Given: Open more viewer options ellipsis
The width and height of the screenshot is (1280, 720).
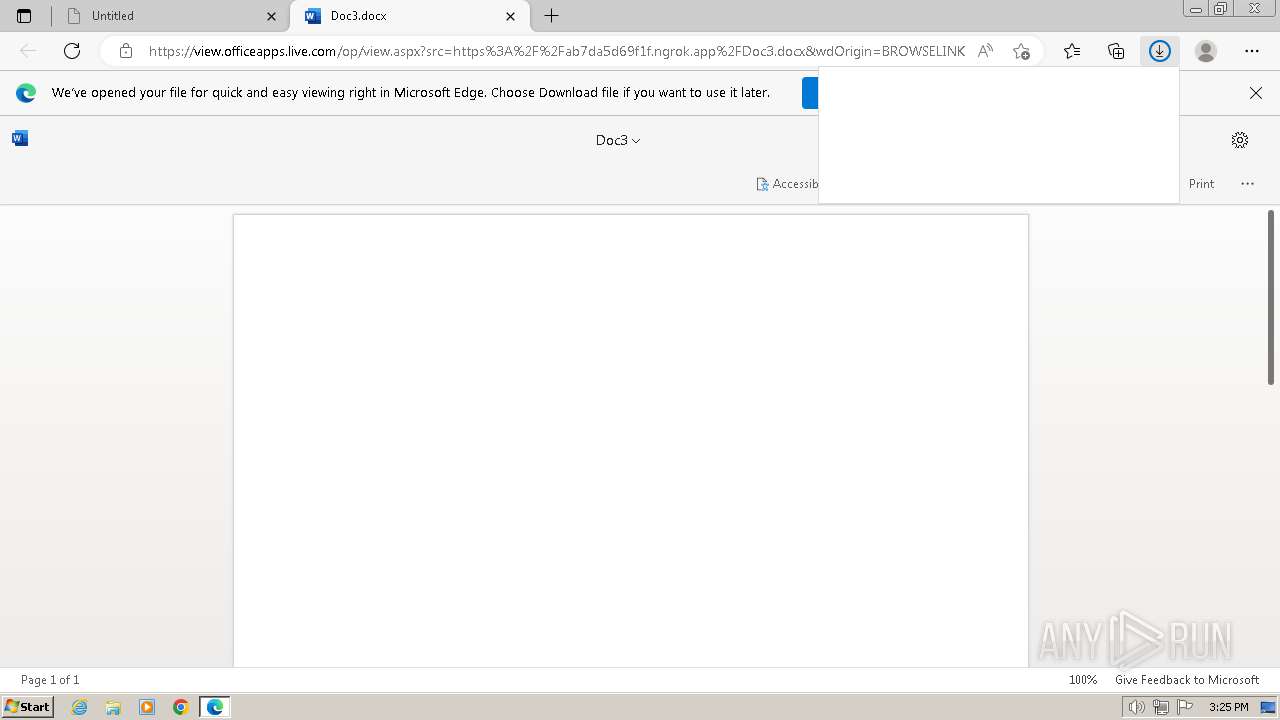Looking at the screenshot, I should tap(1247, 184).
